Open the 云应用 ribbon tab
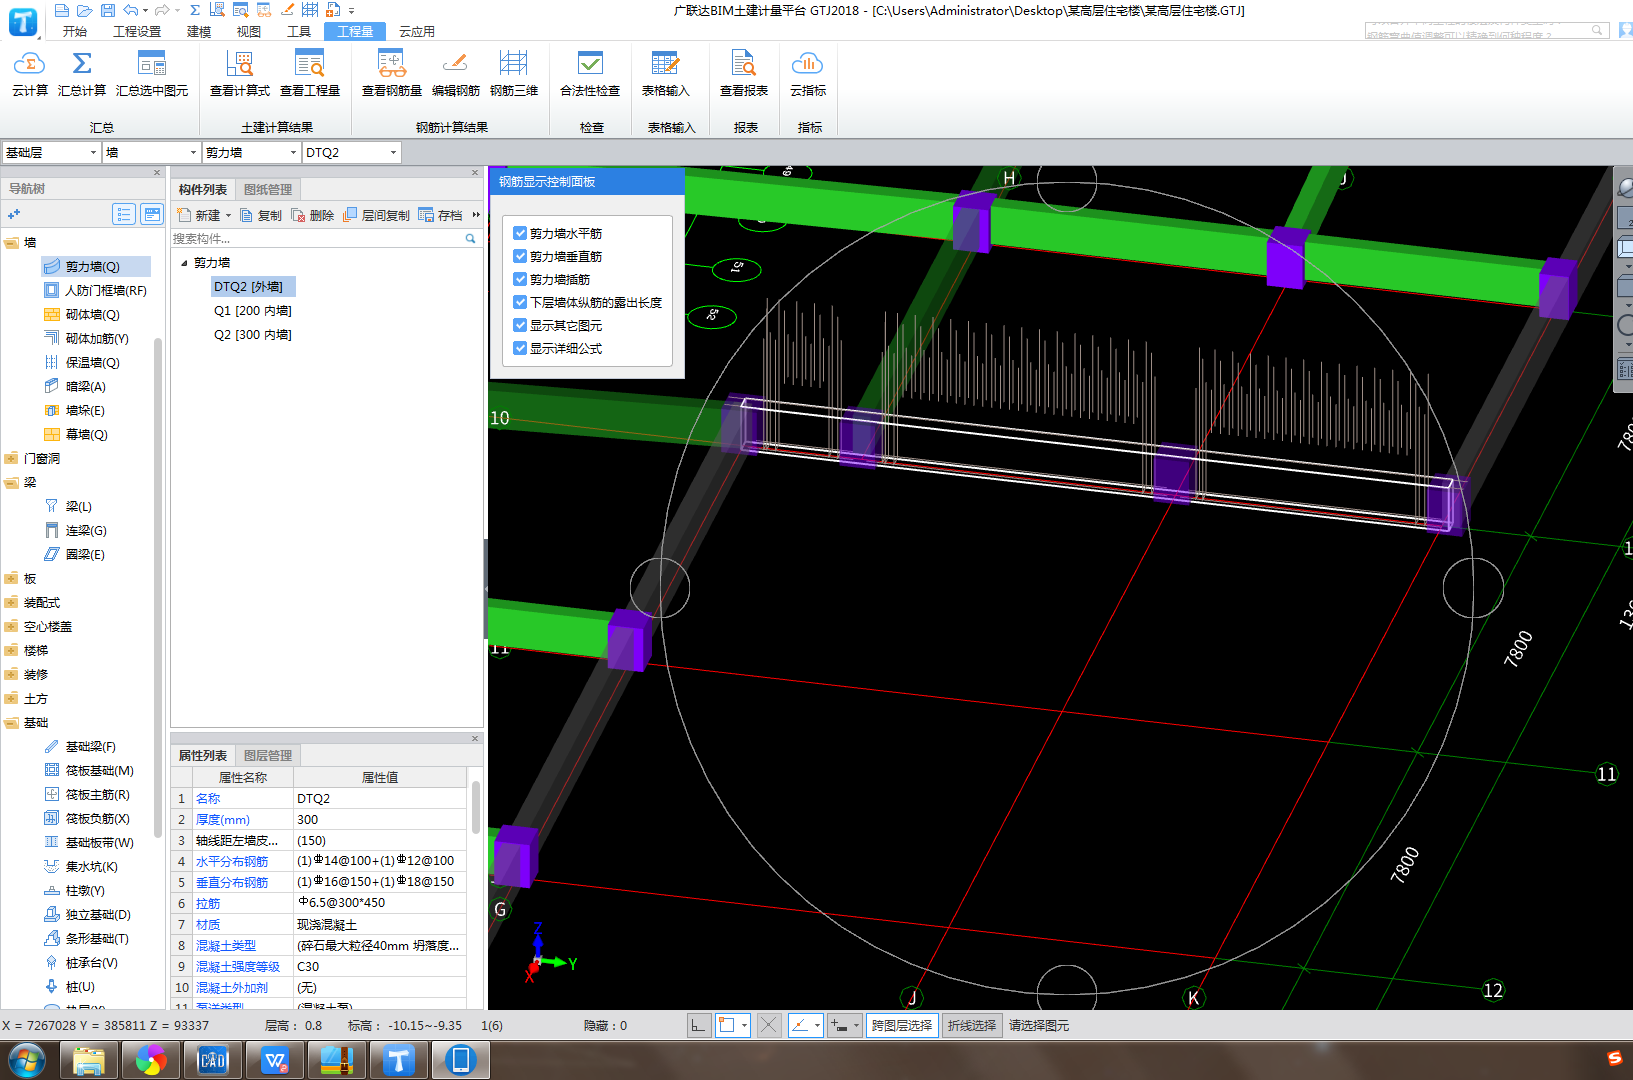 [x=417, y=32]
